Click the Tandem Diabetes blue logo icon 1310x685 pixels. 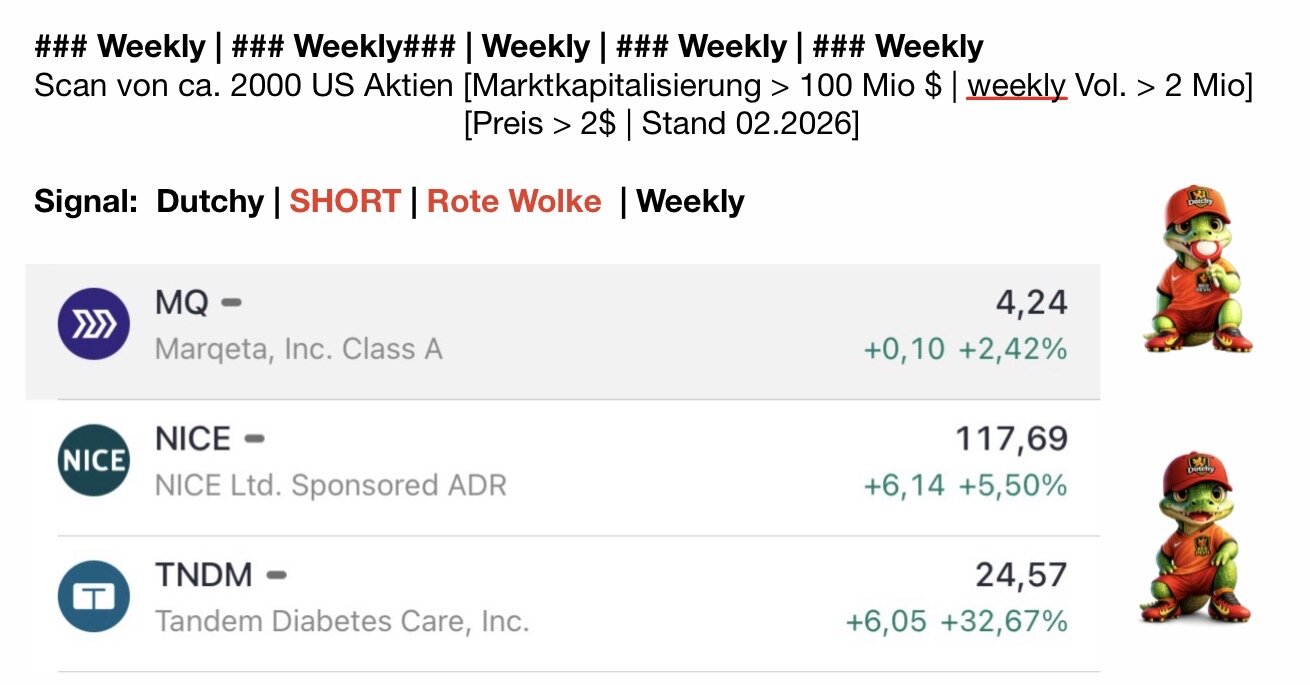pyautogui.click(x=93, y=596)
